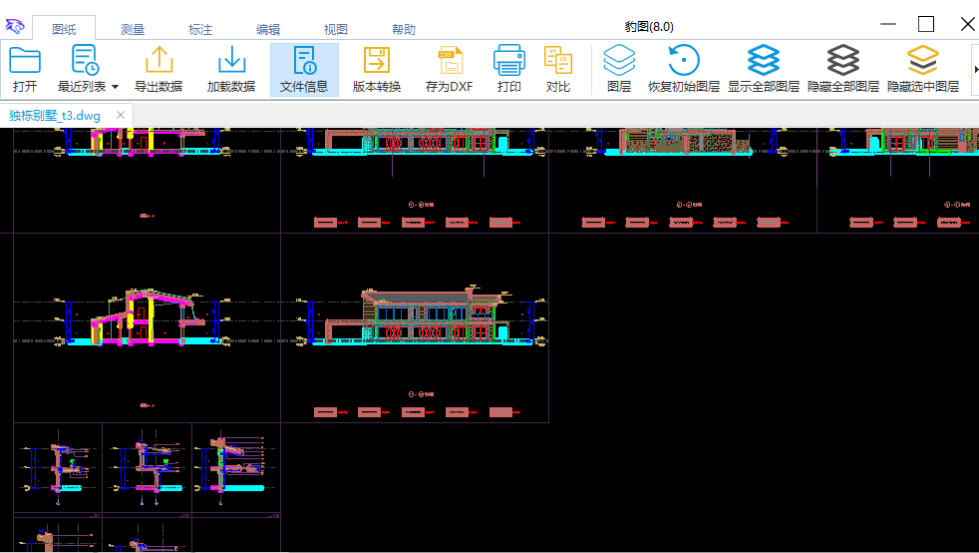Select 存为DXF save as DXF
This screenshot has height=553, width=979.
(449, 62)
